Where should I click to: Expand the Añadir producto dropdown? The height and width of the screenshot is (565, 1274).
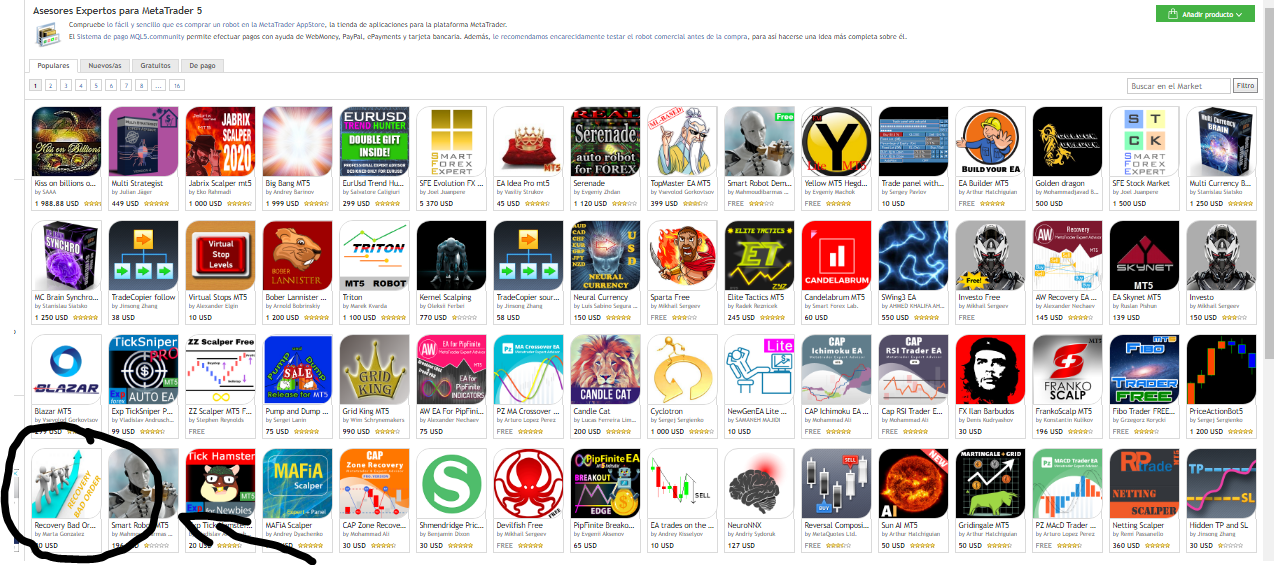[x=1204, y=14]
